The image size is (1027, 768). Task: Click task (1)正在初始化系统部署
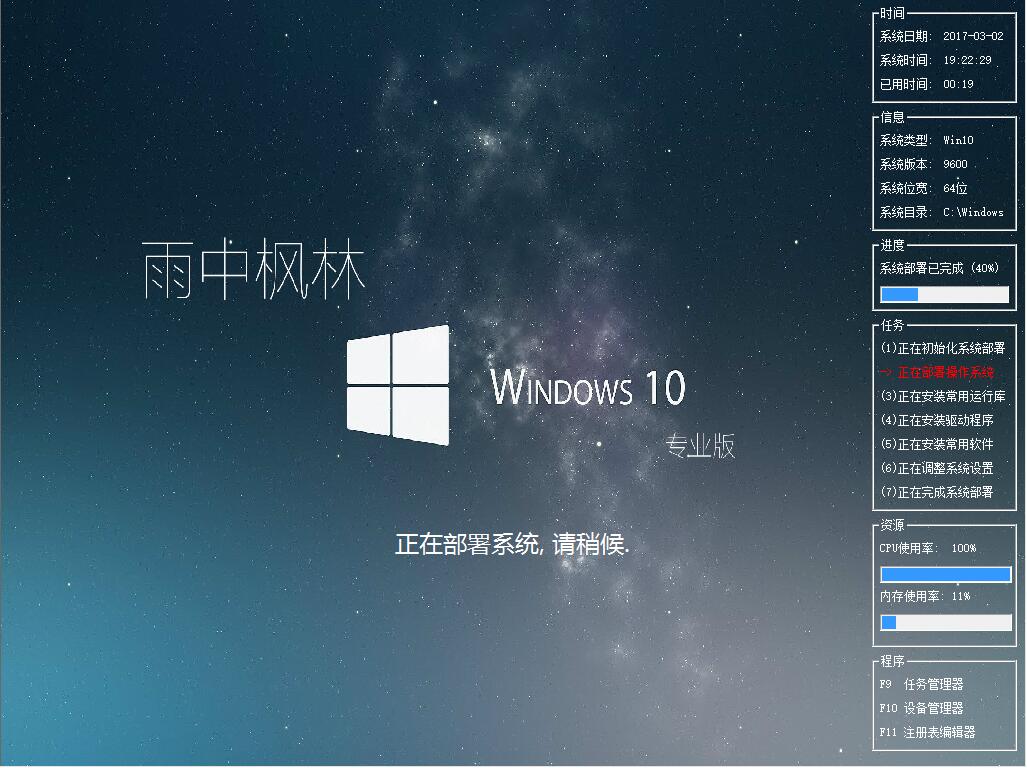point(943,348)
